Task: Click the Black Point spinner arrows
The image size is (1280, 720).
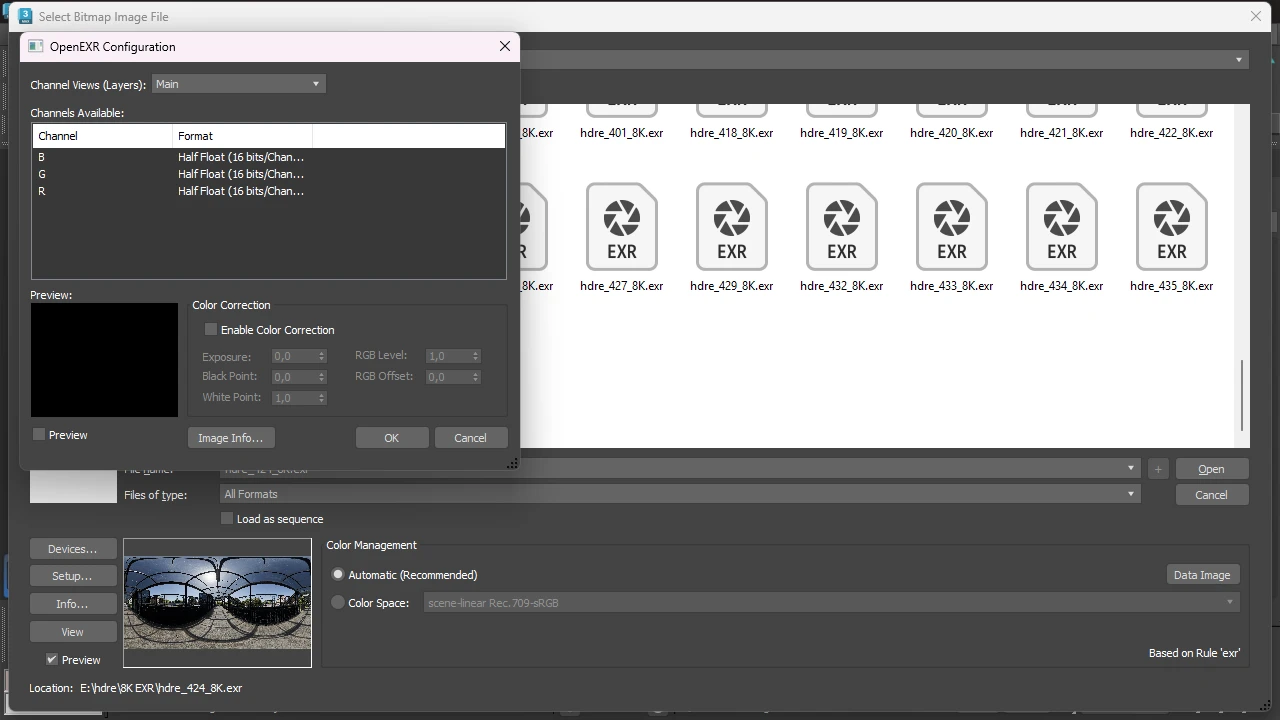Action: click(322, 377)
